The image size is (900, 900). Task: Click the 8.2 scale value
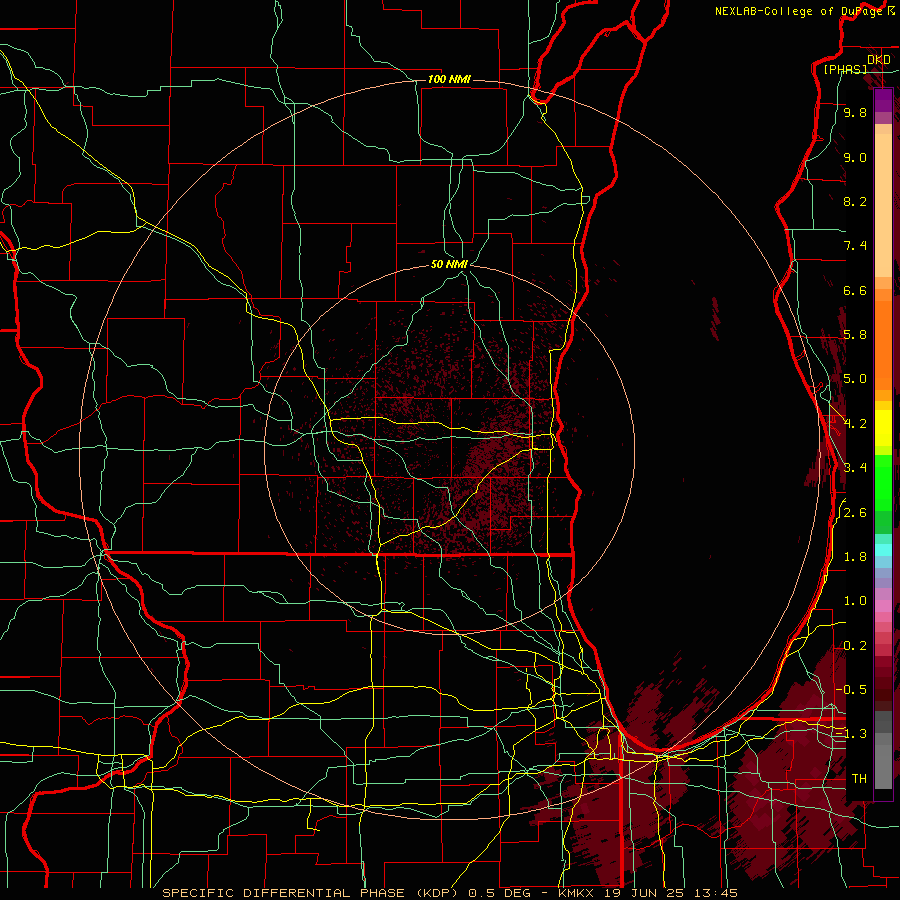tap(855, 201)
